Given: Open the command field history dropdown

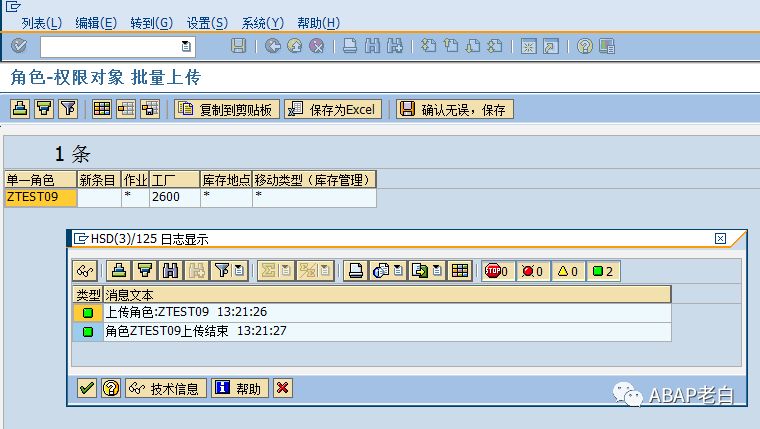Looking at the screenshot, I should pos(186,47).
